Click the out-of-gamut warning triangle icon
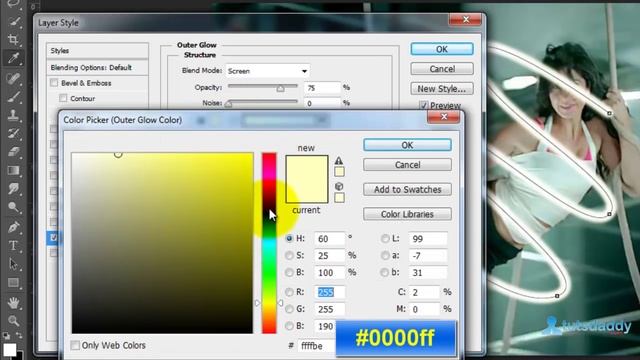Image resolution: width=640 pixels, height=360 pixels. [x=339, y=161]
